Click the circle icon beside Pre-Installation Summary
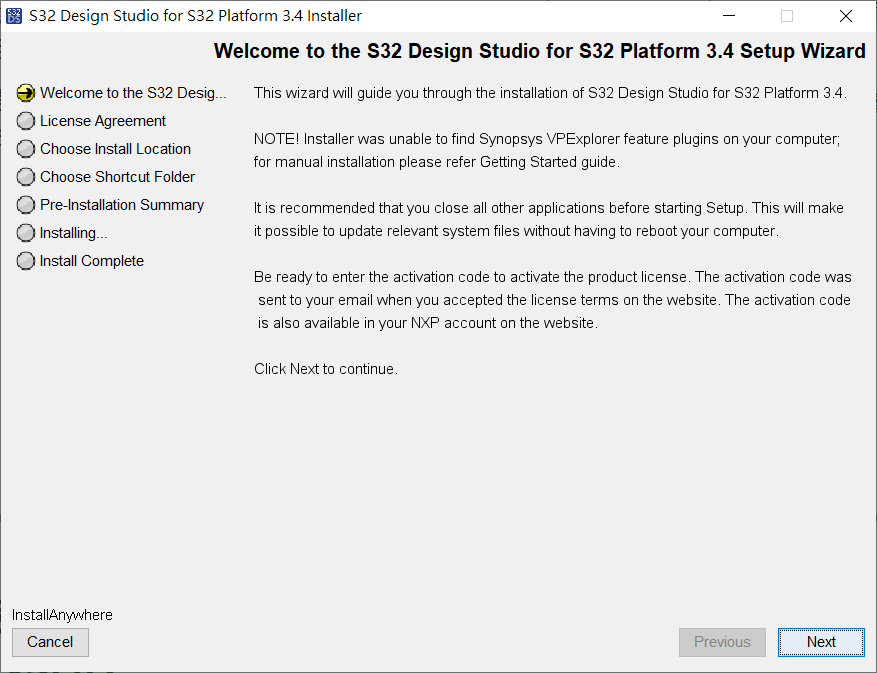The width and height of the screenshot is (877, 673). coord(26,205)
